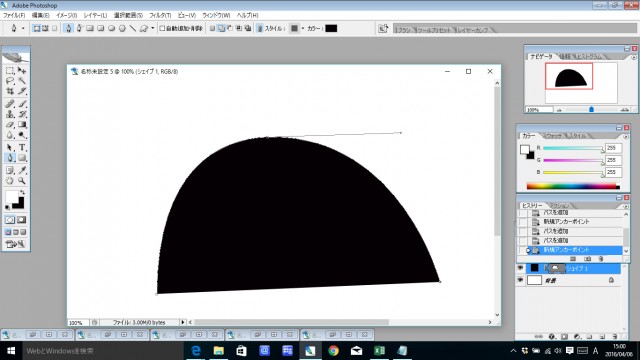Select the Rectangular Marquee tool
This screenshot has height=360, width=640.
point(10,71)
